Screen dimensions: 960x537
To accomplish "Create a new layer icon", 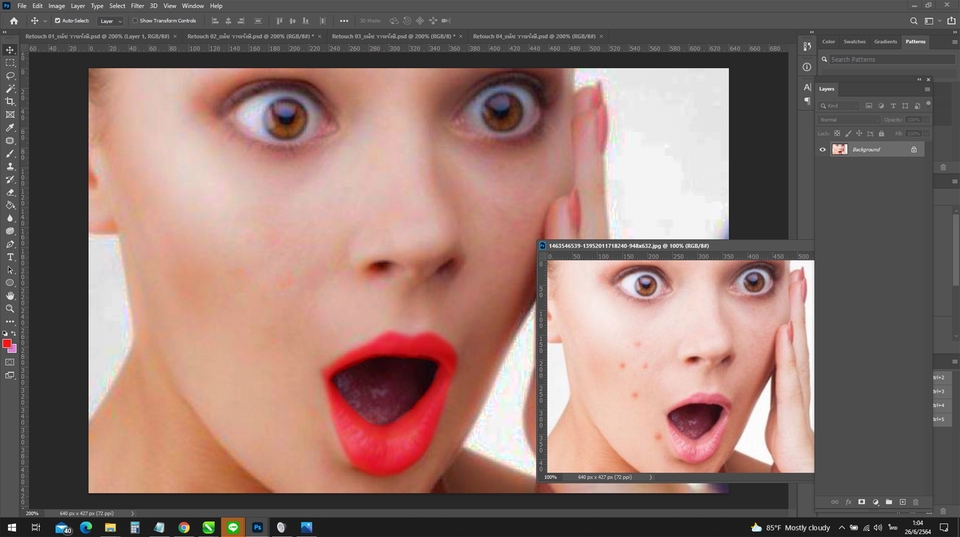I will (x=902, y=502).
